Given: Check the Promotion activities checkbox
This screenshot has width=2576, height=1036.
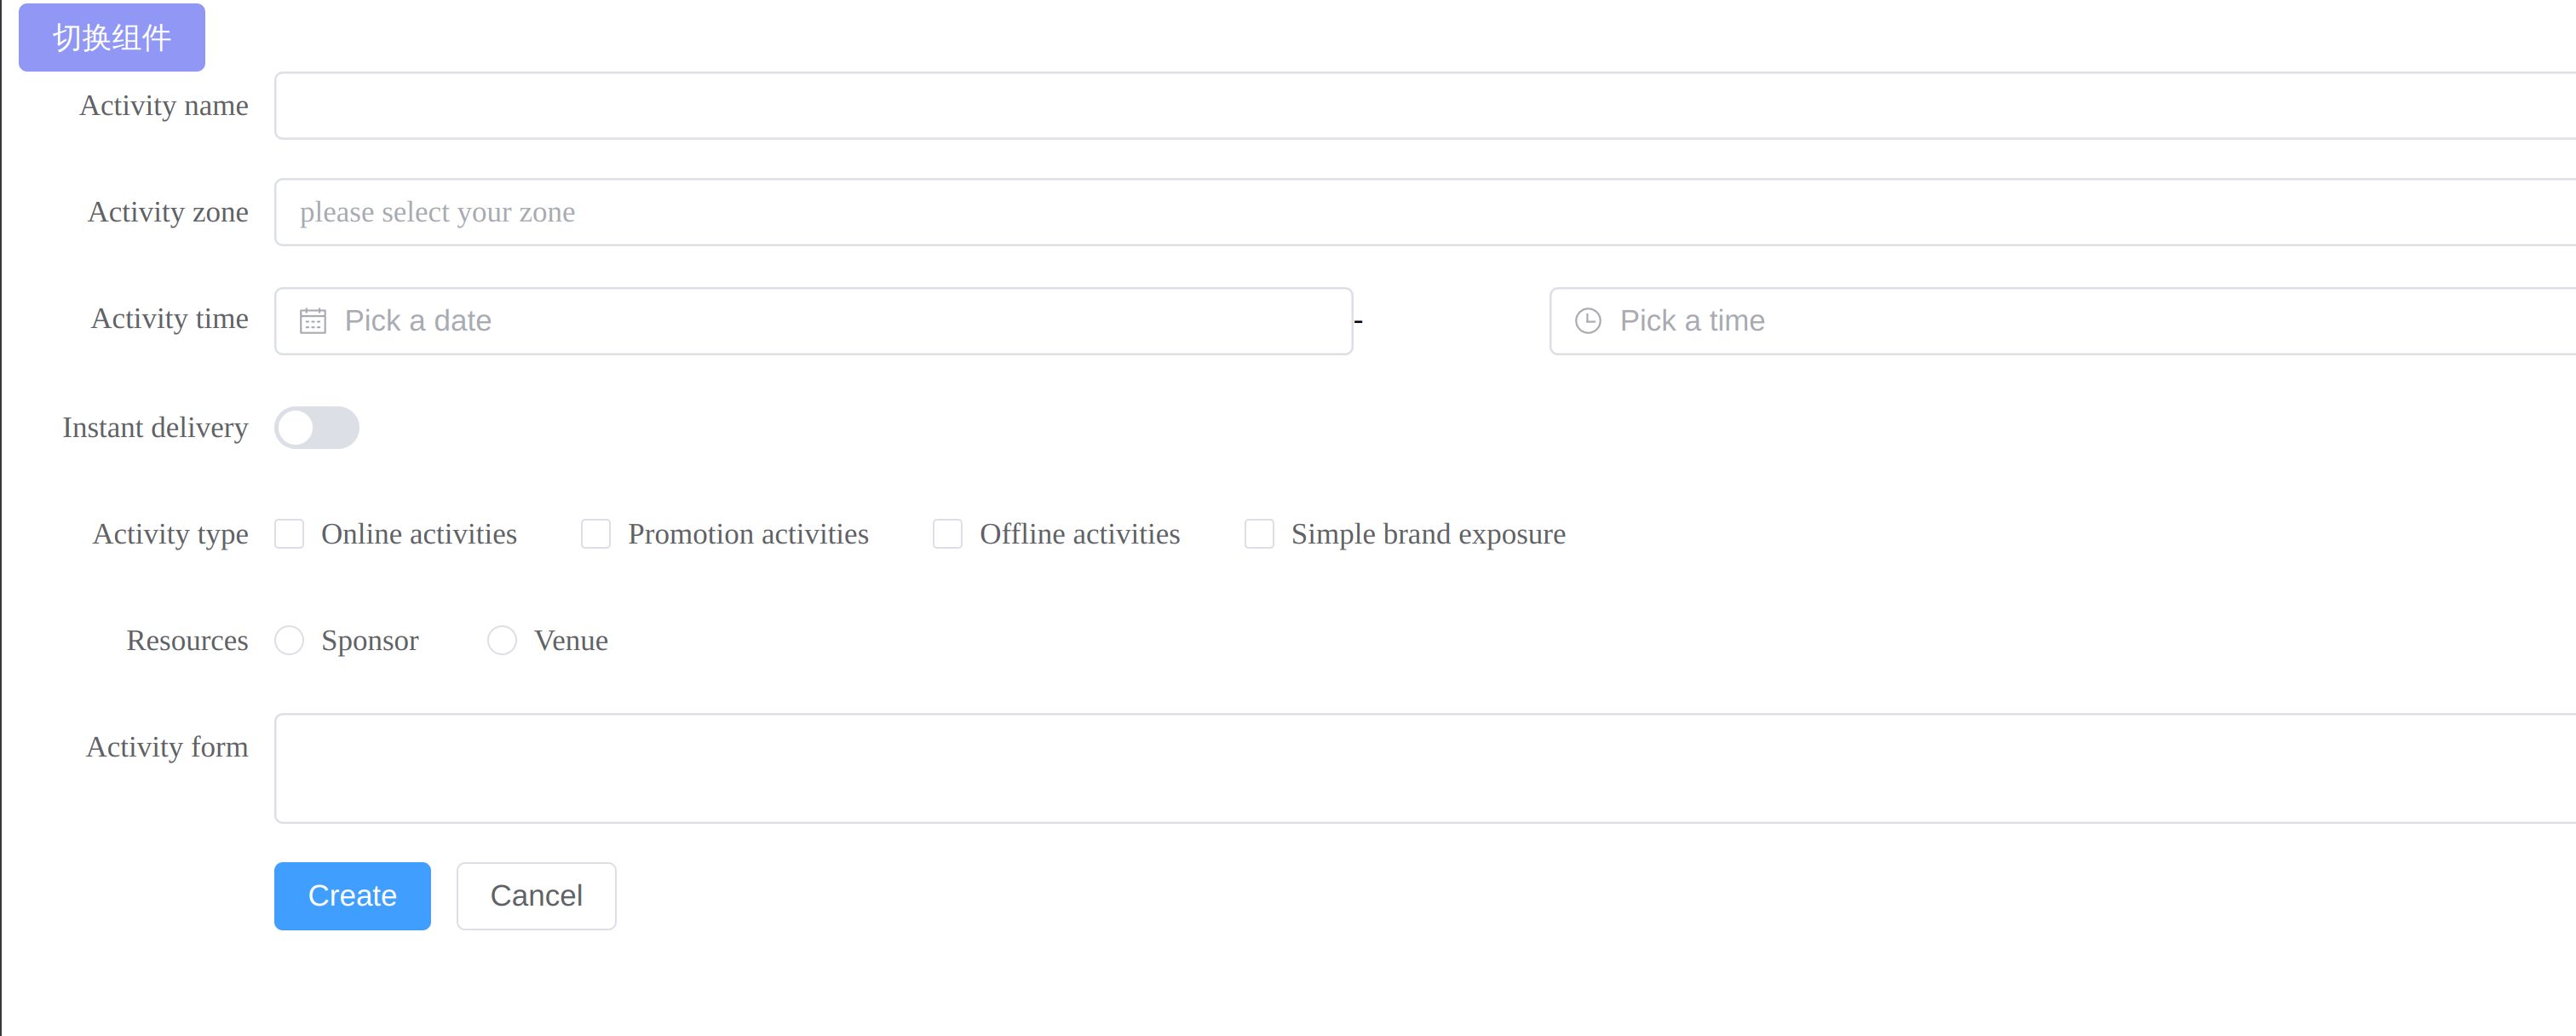Looking at the screenshot, I should (x=596, y=534).
